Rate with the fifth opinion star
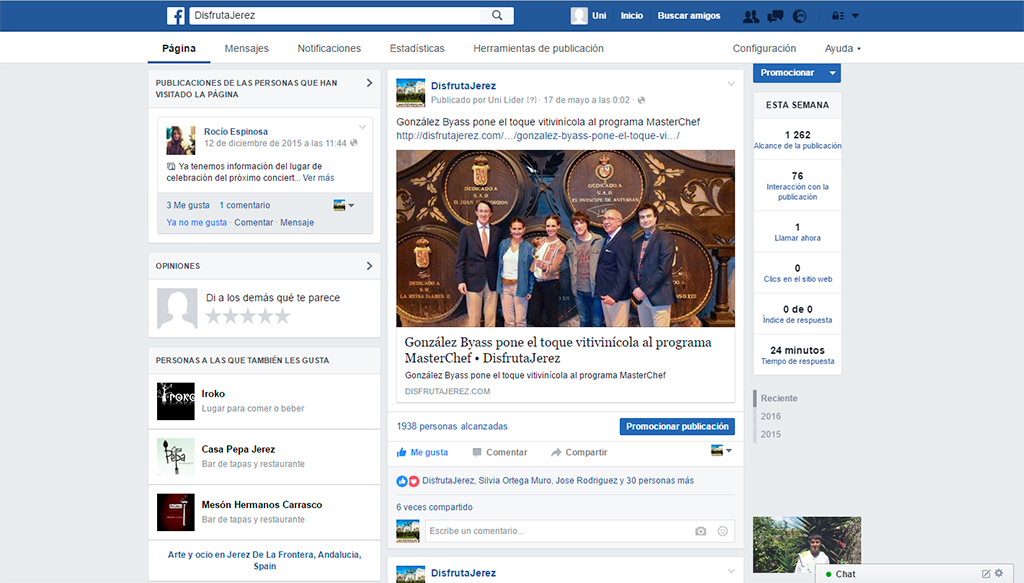Screen dimensions: 1024x583 click(282, 317)
